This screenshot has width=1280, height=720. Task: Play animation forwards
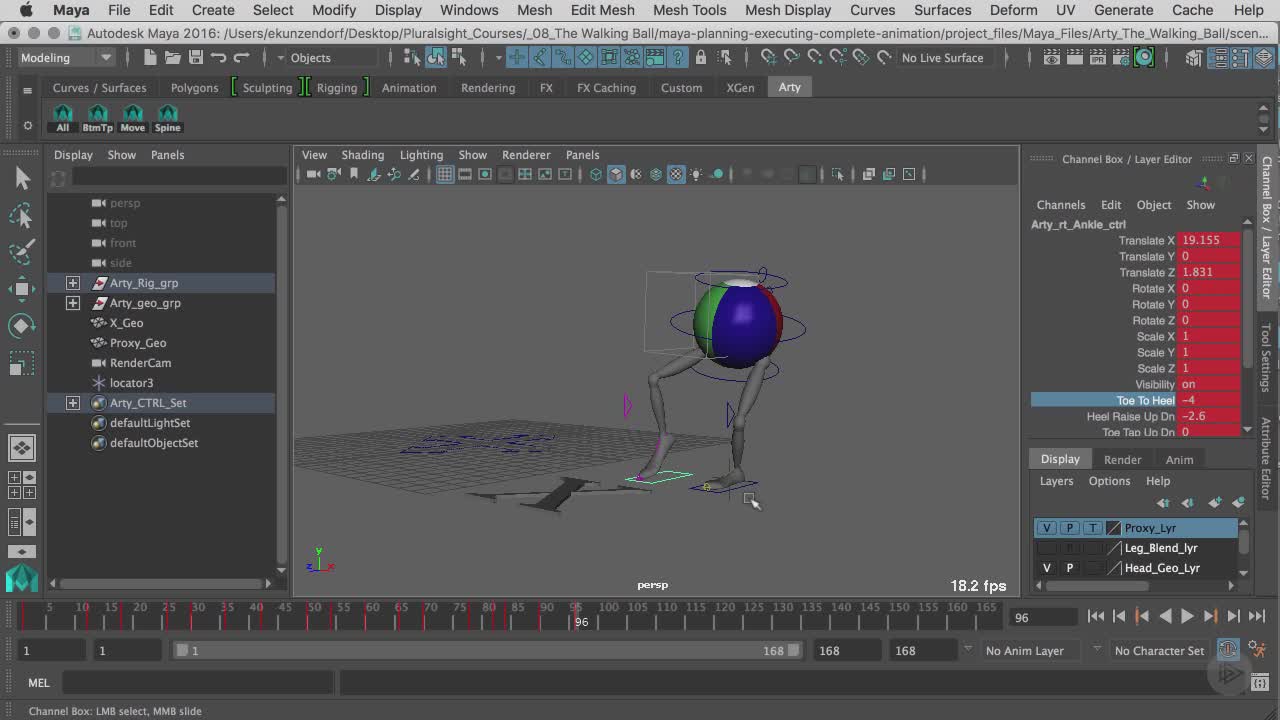(x=1187, y=617)
